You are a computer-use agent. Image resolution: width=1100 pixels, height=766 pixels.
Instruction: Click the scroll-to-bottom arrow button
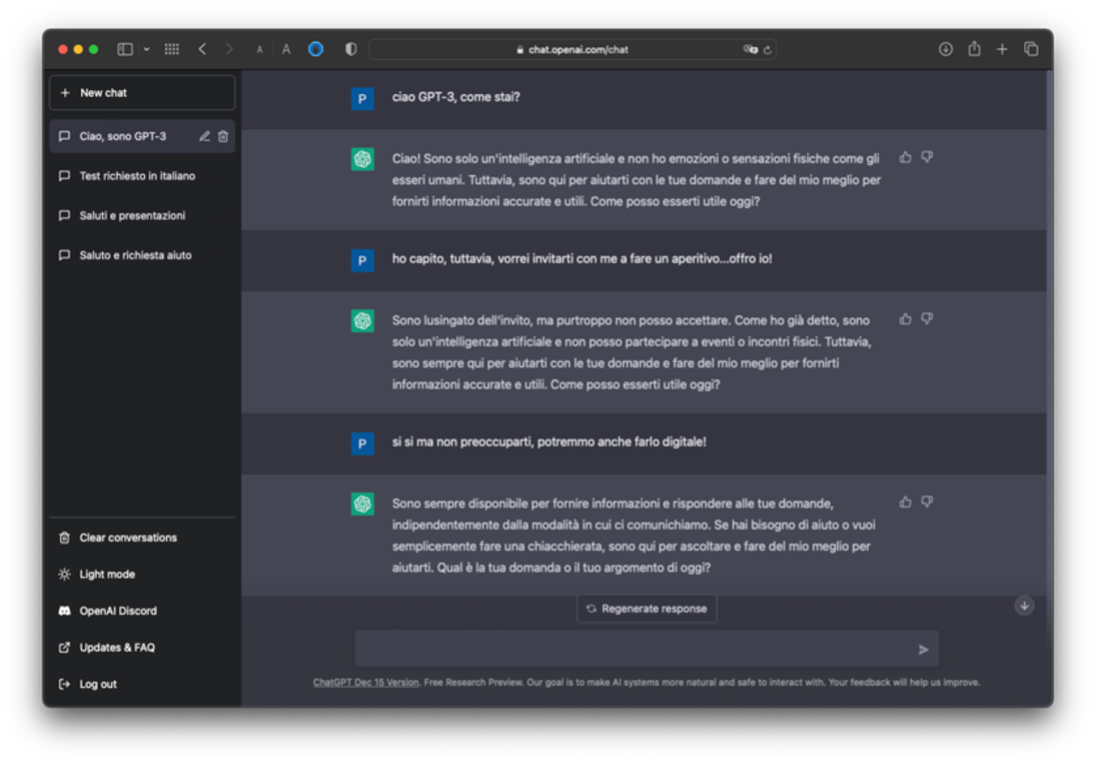click(1024, 606)
